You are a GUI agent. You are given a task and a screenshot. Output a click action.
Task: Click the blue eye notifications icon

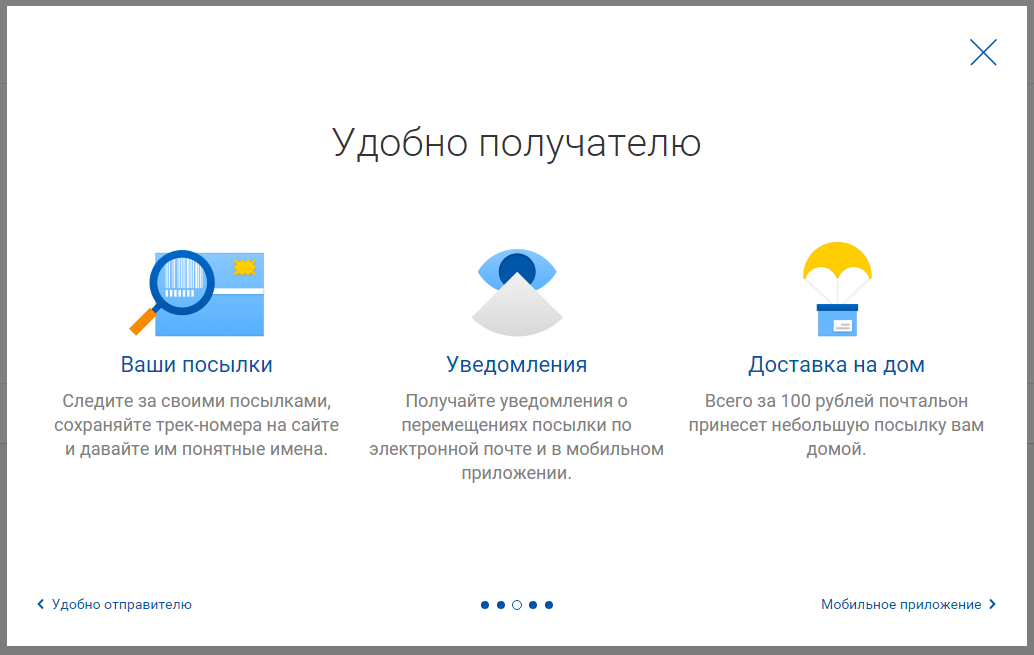pyautogui.click(x=516, y=289)
